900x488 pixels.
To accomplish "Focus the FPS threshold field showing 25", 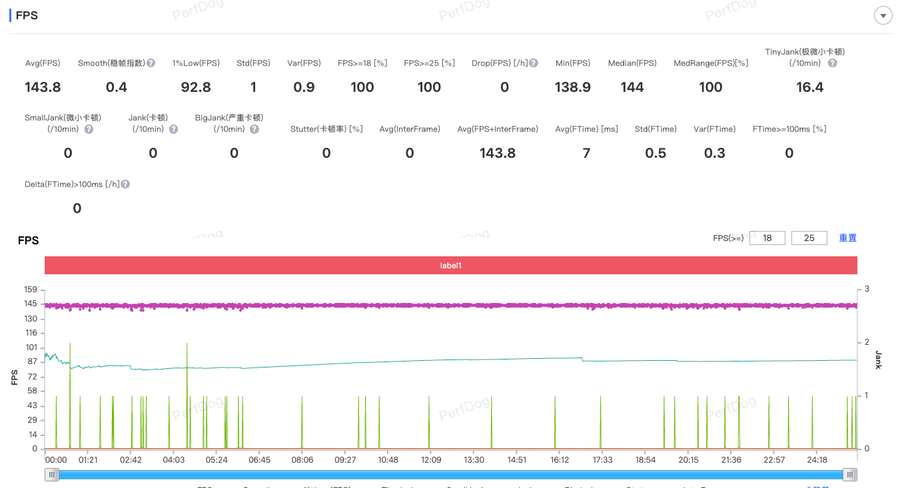I will click(x=809, y=238).
